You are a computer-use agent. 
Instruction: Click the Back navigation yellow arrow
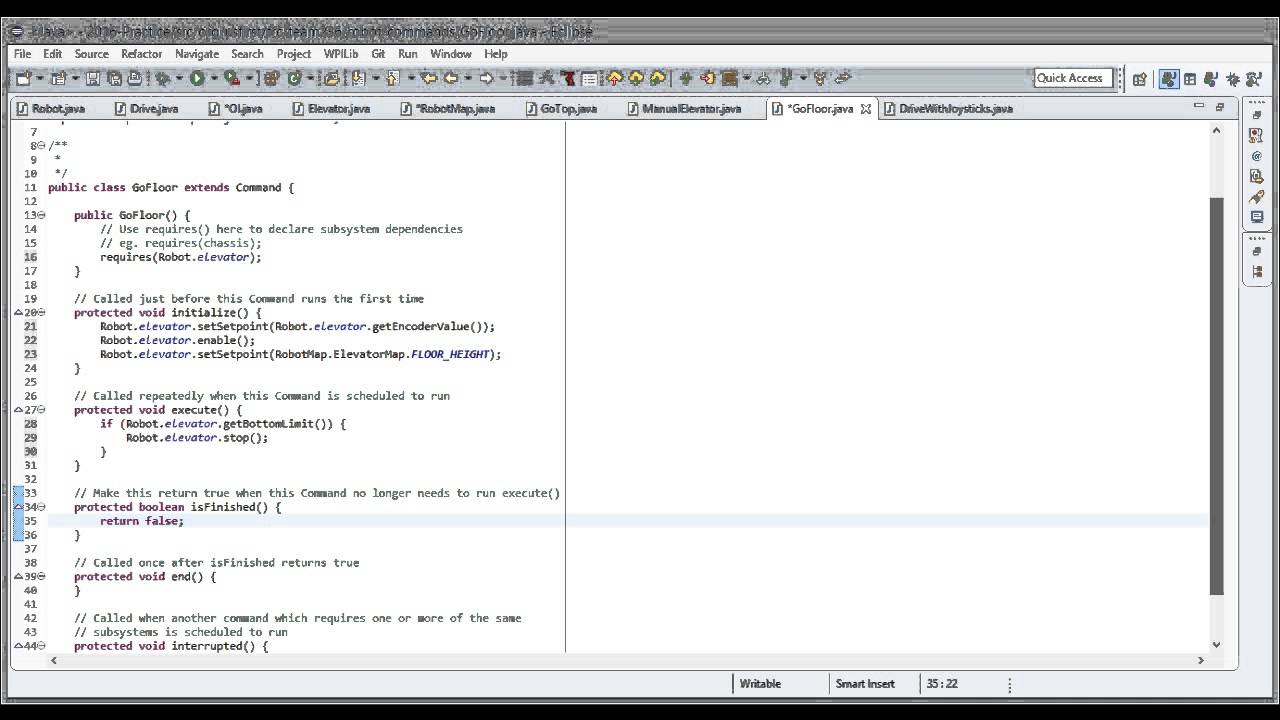(x=451, y=78)
